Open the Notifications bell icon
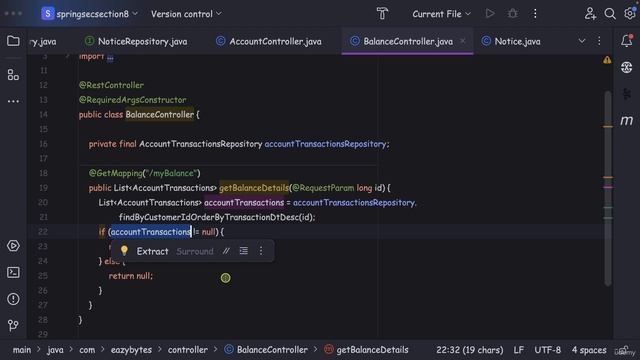640x360 pixels. tap(627, 41)
